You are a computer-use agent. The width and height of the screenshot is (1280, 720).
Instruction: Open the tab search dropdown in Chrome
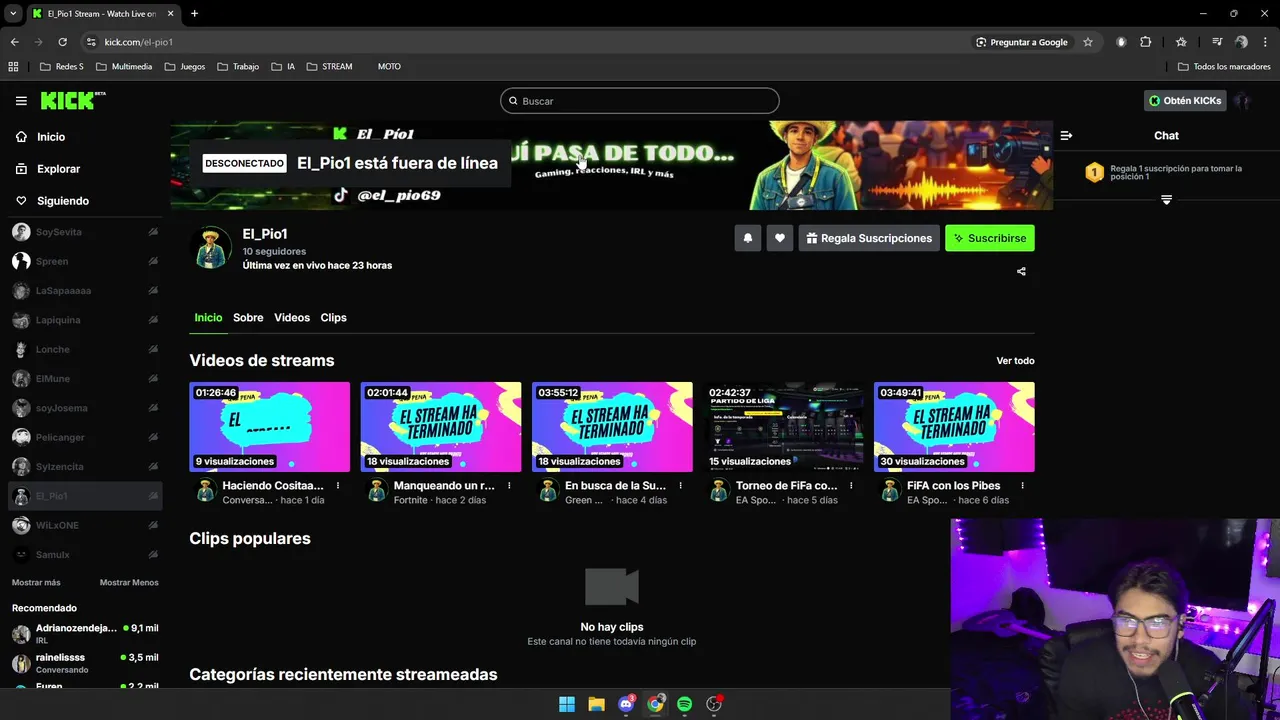pos(13,13)
